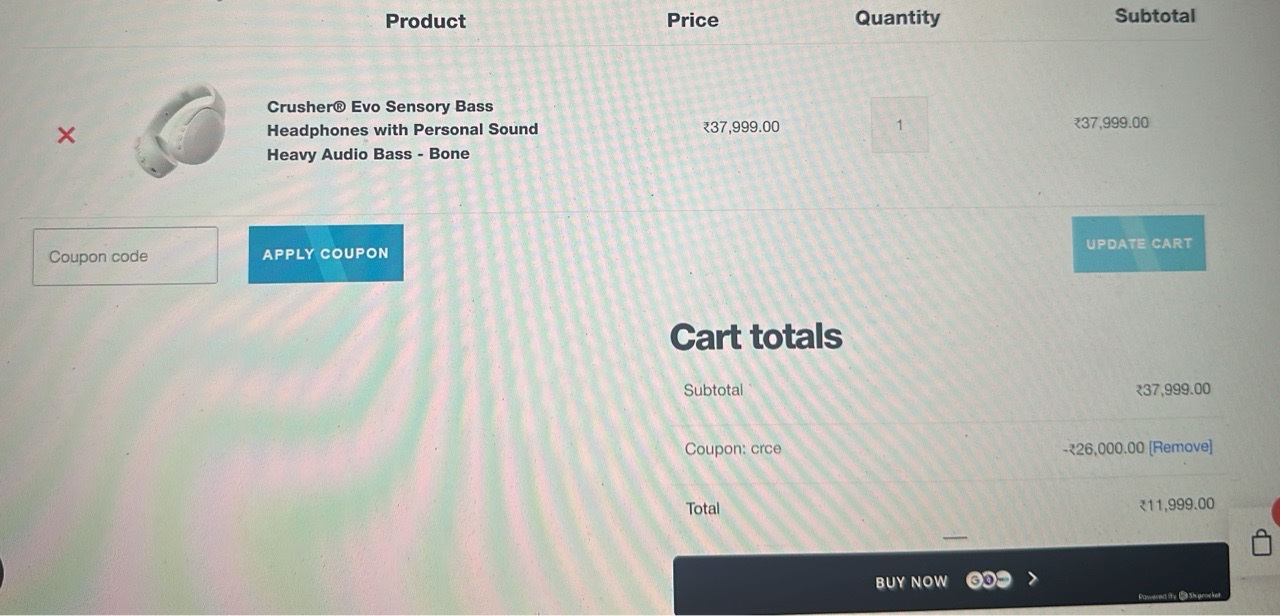Click the Product column header
The image size is (1280, 616).
point(425,21)
